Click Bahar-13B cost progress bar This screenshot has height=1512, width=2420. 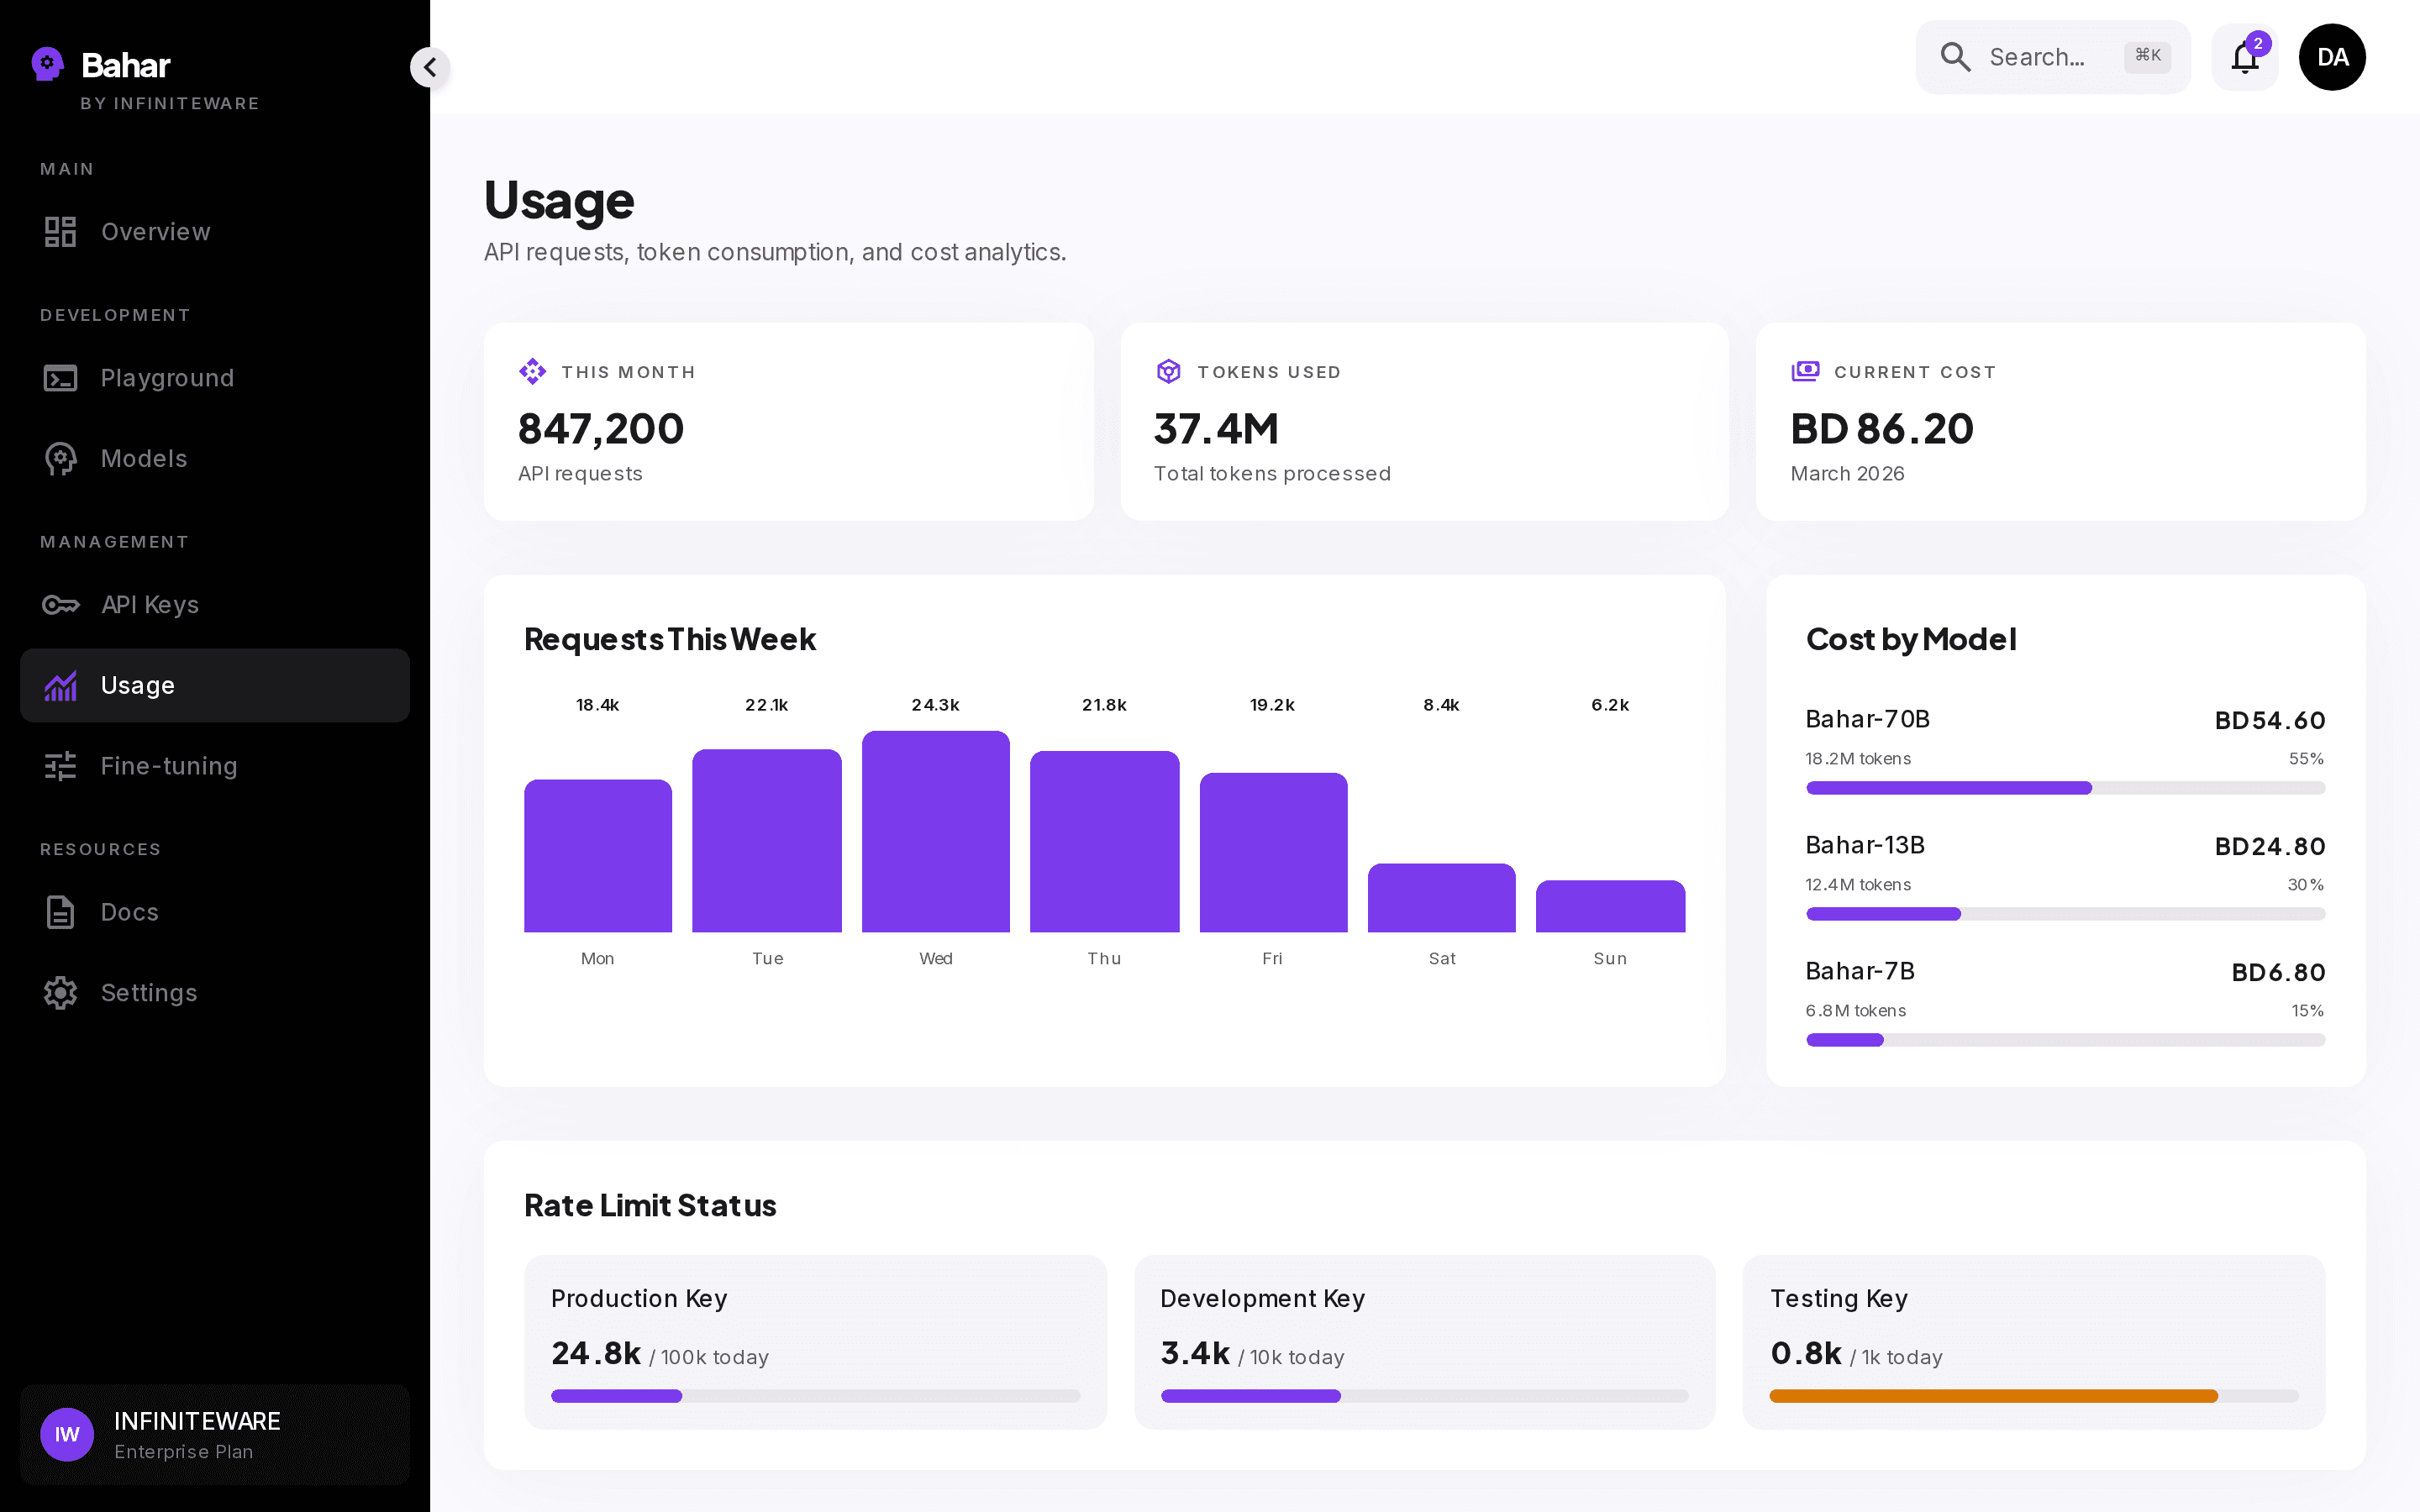point(2065,914)
